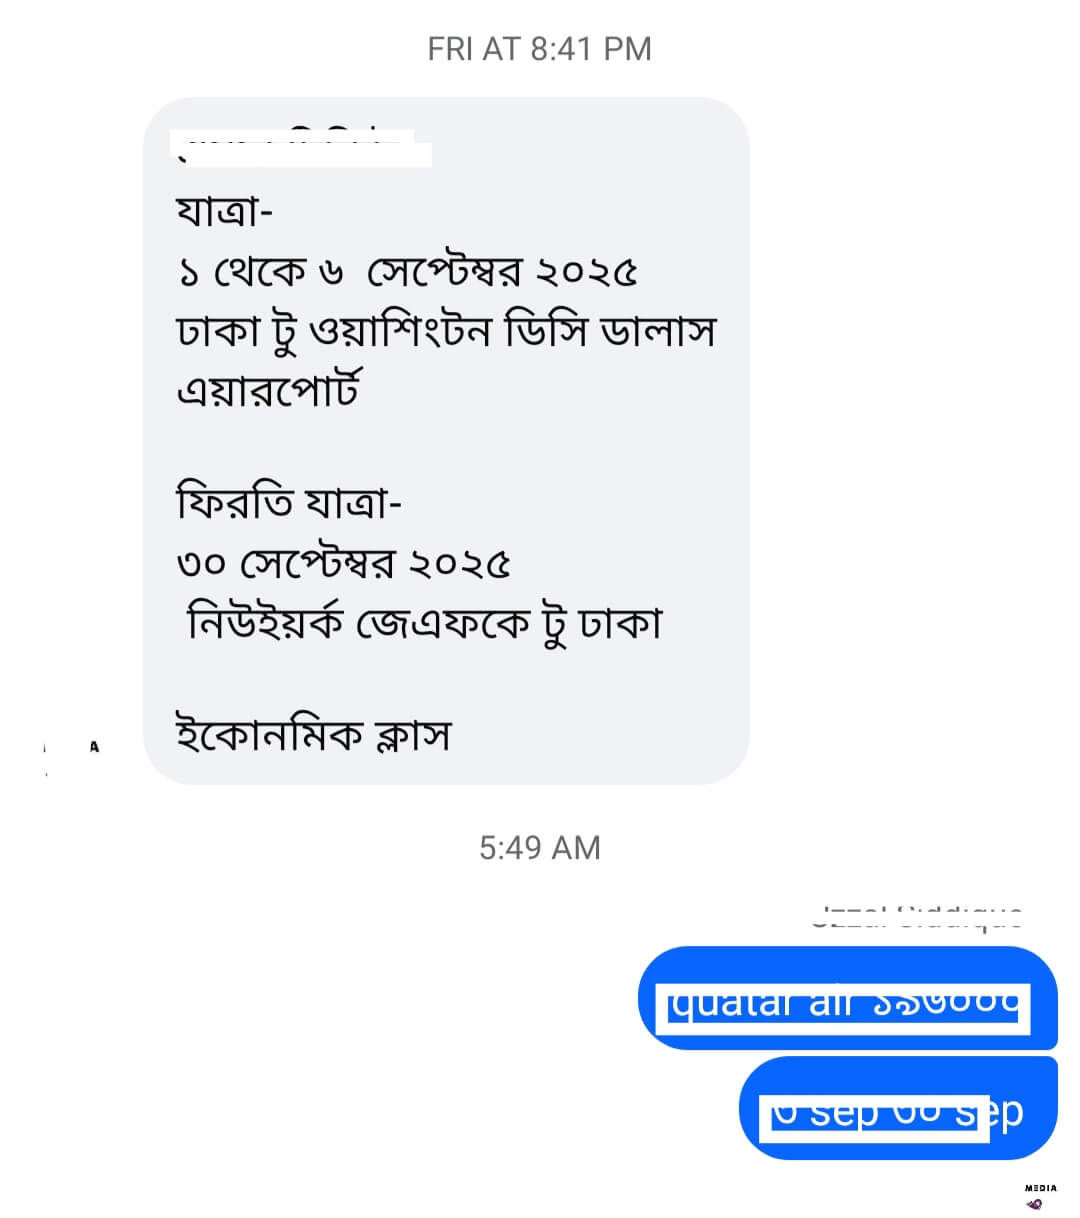Viewport: 1080px width, 1218px height.
Task: Click the blue 'sep' message bubble
Action: tap(898, 1109)
